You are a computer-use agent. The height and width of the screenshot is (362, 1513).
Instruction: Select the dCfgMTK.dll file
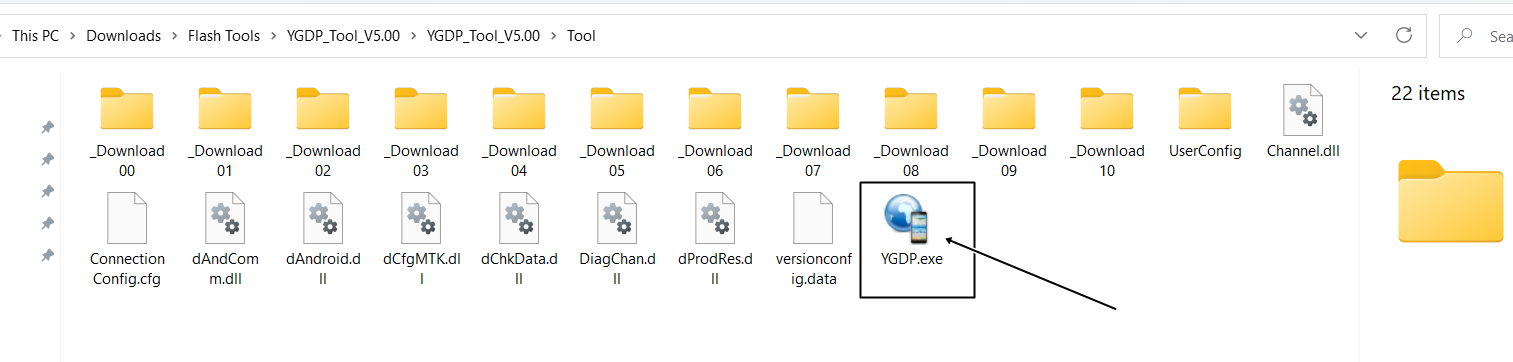point(421,239)
